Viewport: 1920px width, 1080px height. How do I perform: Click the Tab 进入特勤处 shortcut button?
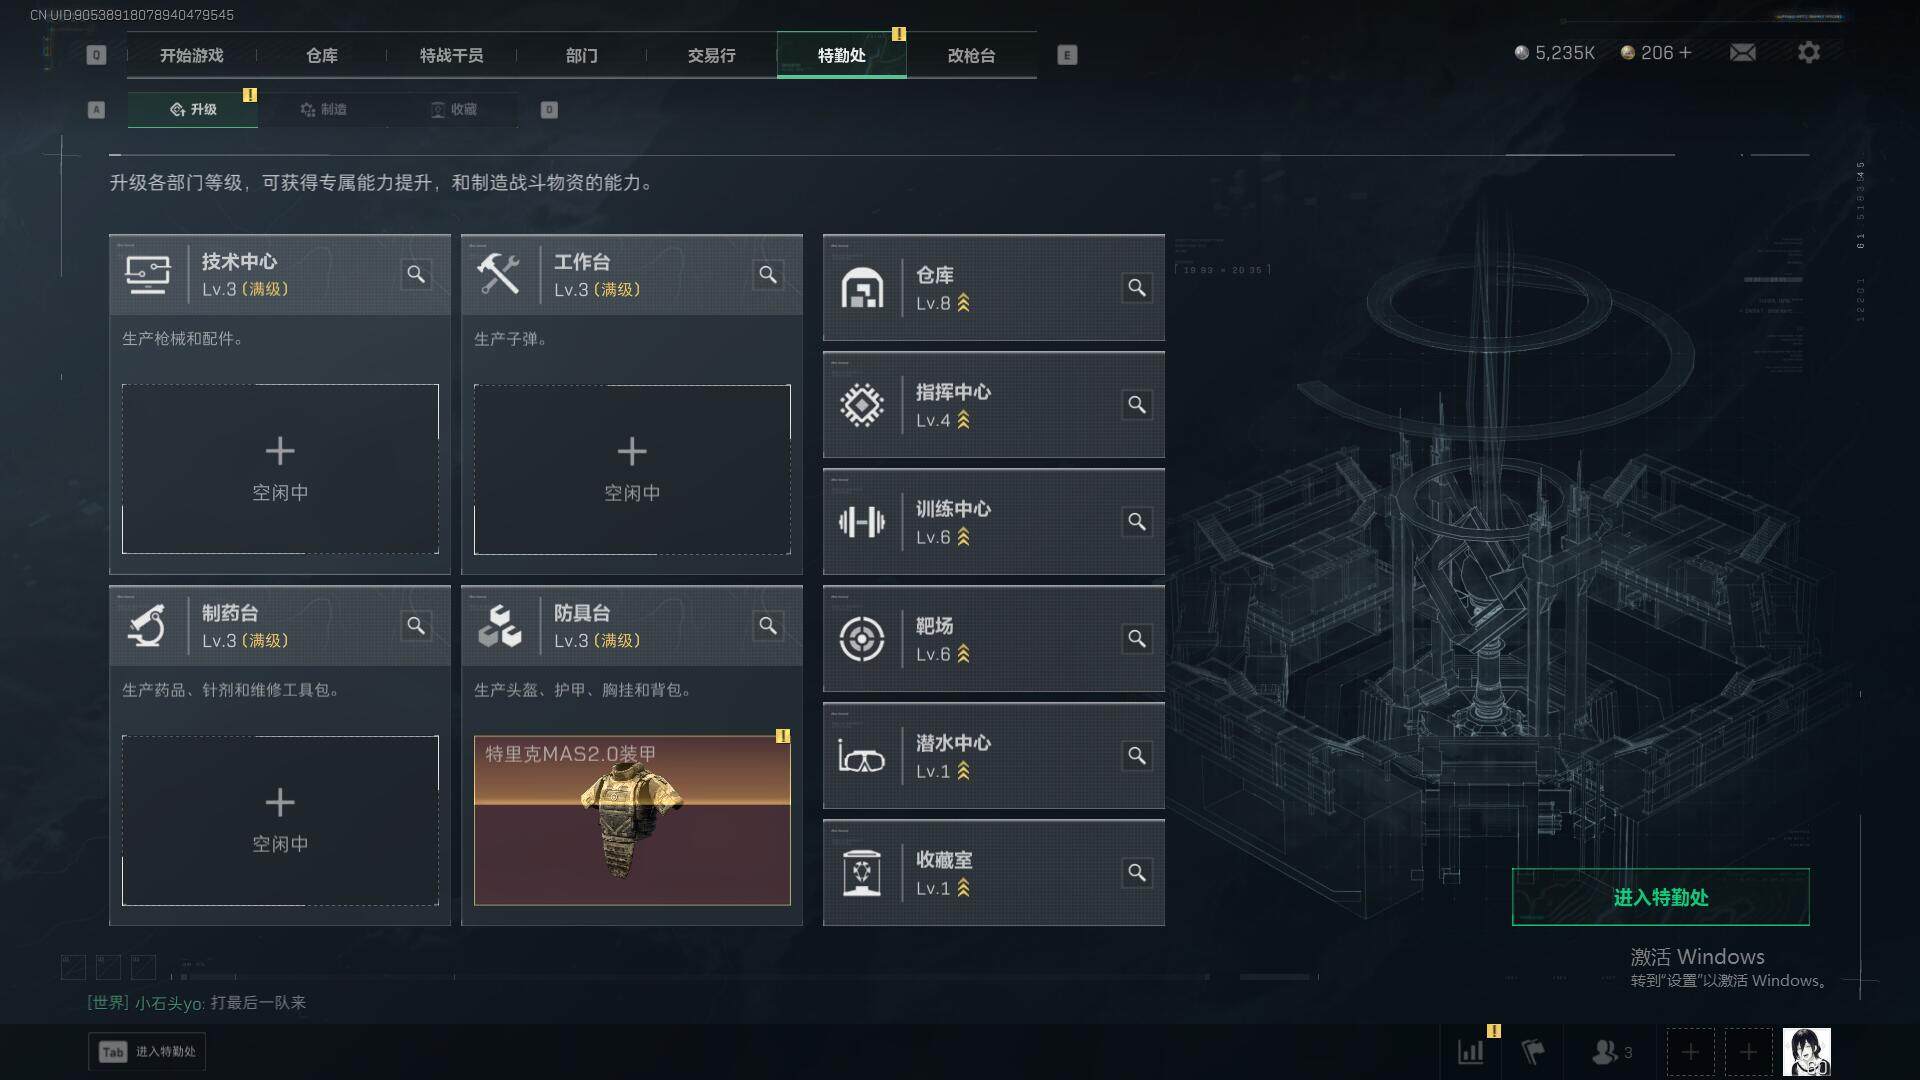[x=147, y=1051]
